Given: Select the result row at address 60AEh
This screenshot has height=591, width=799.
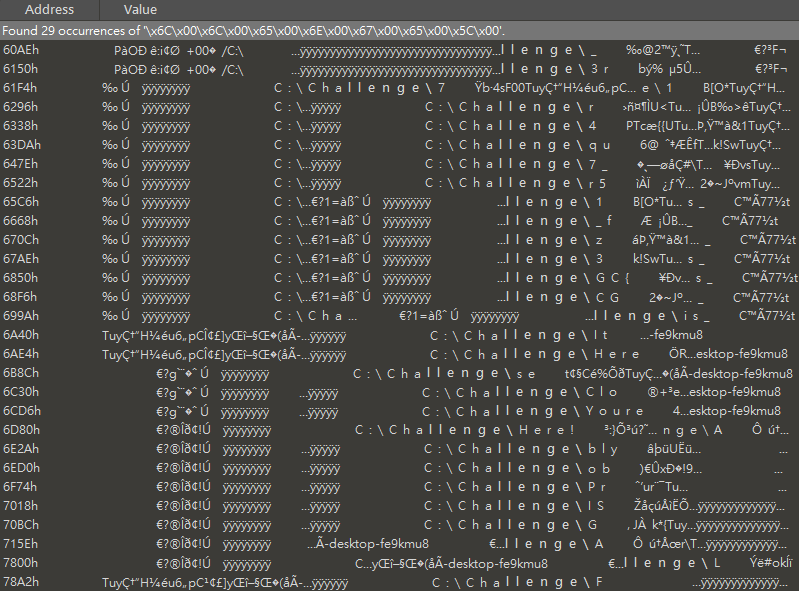Looking at the screenshot, I should pyautogui.click(x=400, y=50).
